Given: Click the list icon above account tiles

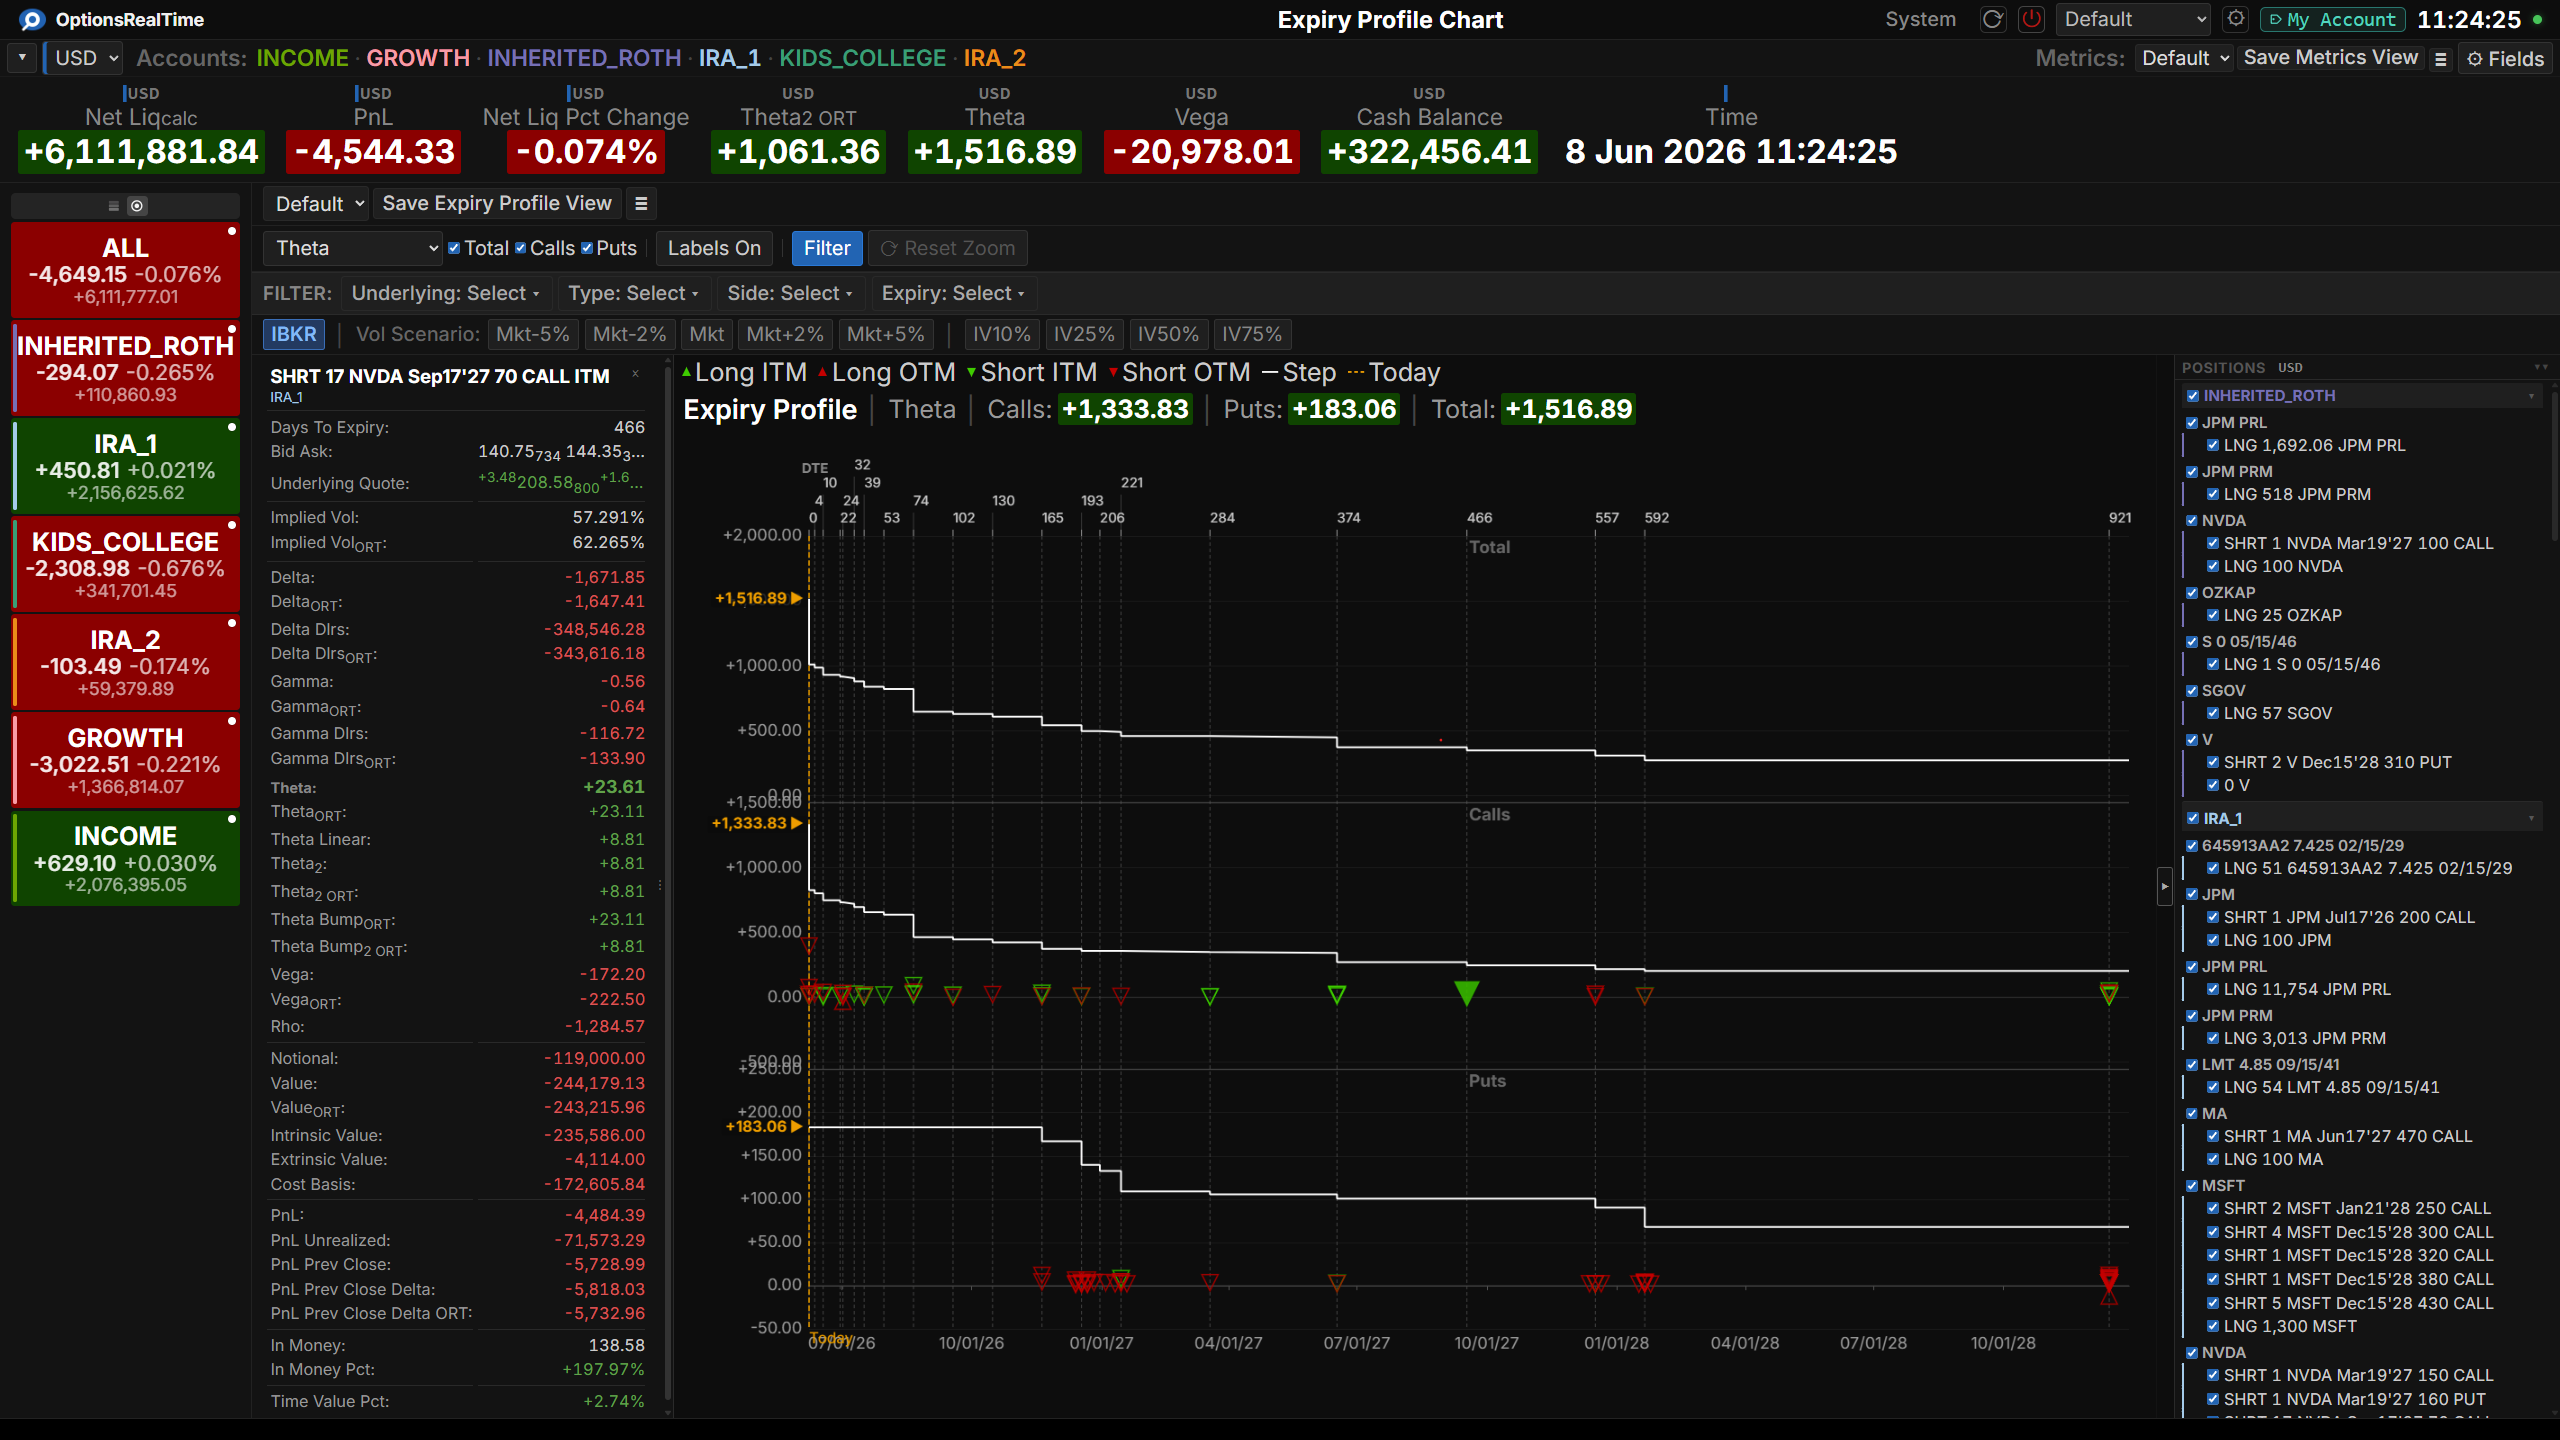Looking at the screenshot, I should point(113,206).
